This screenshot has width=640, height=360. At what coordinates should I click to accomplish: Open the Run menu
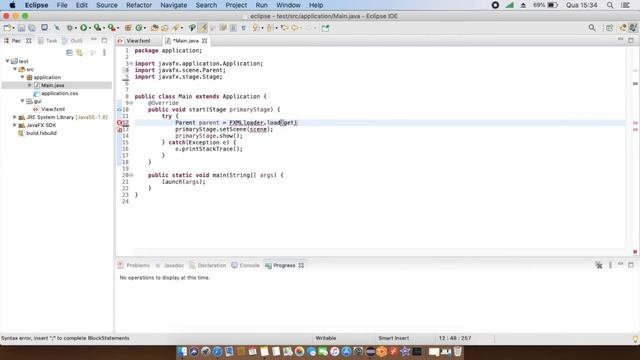click(262, 5)
